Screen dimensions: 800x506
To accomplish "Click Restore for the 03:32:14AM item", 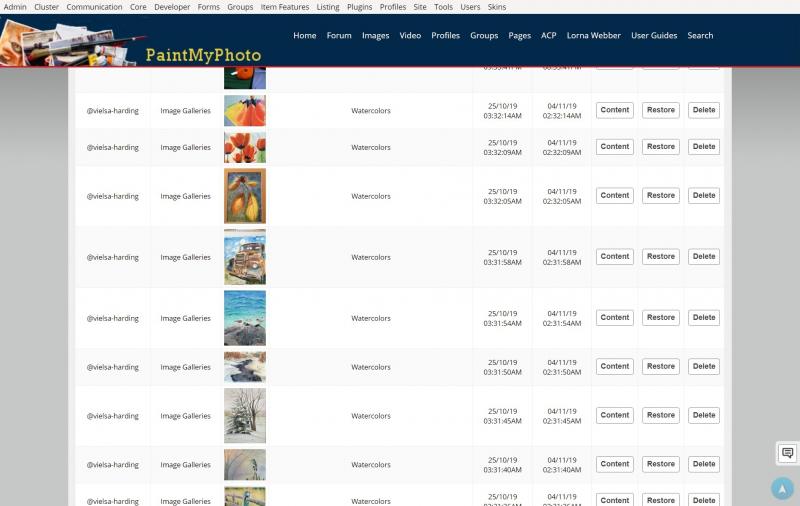I will click(661, 110).
